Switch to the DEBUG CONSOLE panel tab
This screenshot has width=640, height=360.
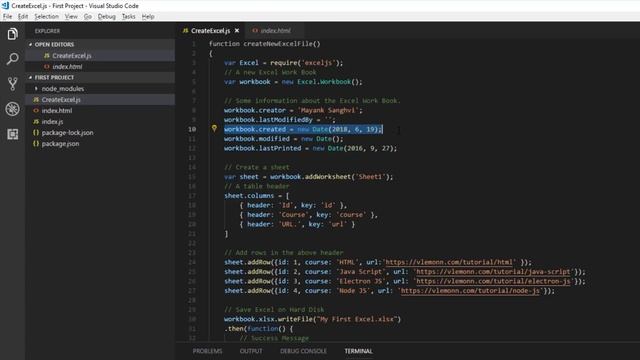point(303,351)
